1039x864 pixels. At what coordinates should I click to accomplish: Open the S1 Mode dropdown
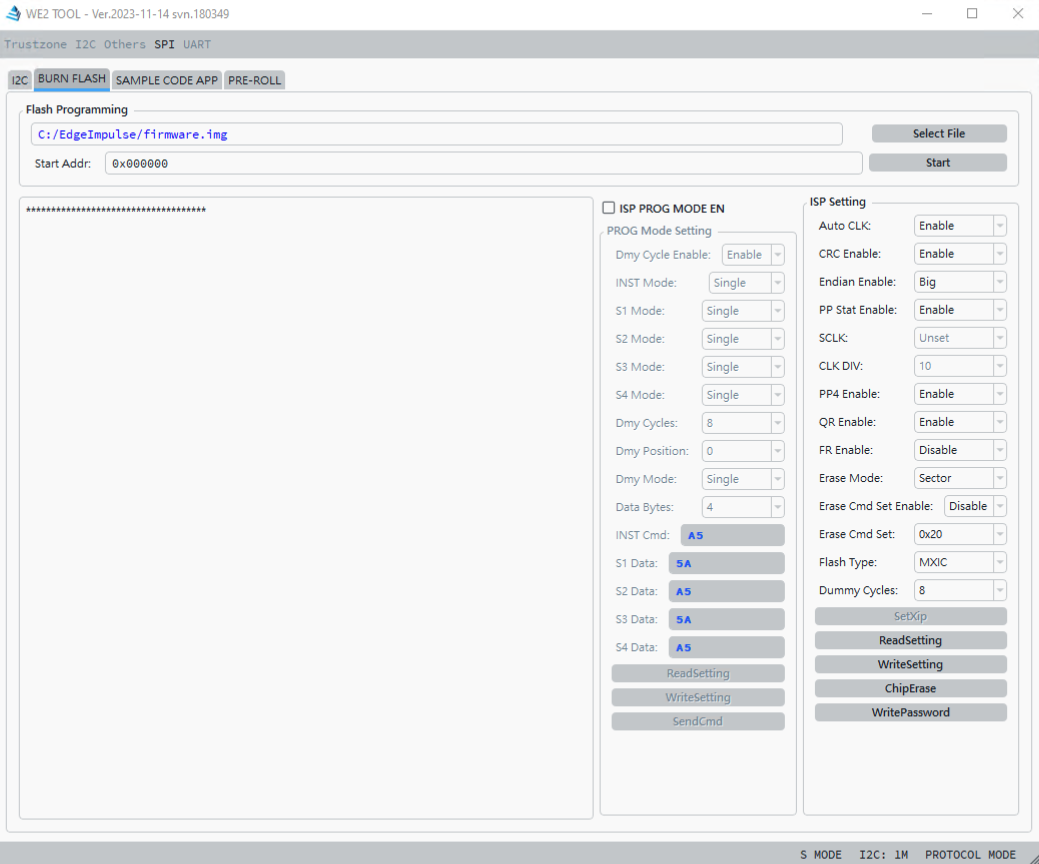tap(743, 311)
